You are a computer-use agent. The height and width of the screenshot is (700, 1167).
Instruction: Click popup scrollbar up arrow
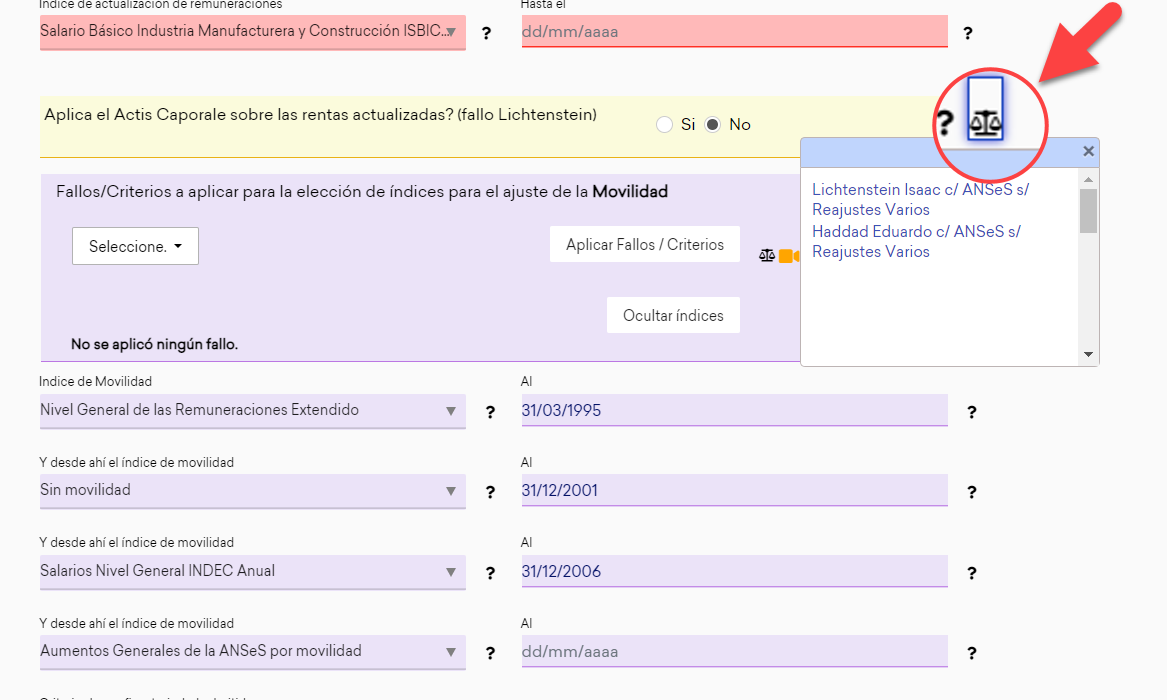[1088, 179]
